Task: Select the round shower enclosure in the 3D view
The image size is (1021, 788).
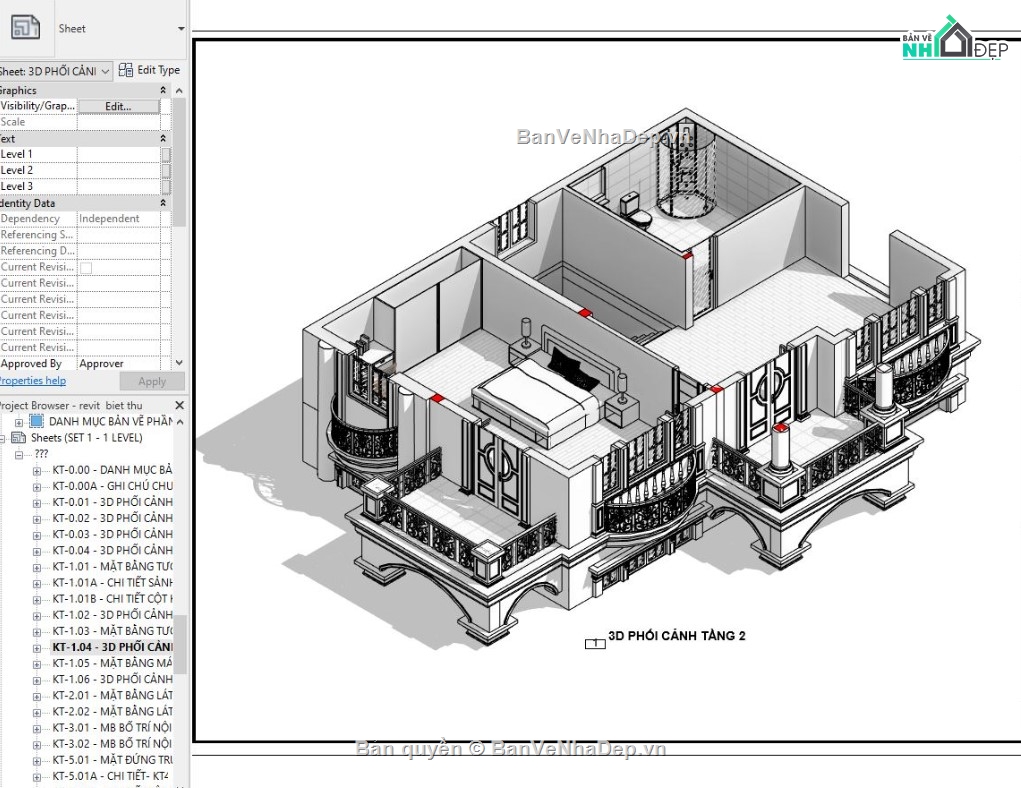Action: pos(686,171)
